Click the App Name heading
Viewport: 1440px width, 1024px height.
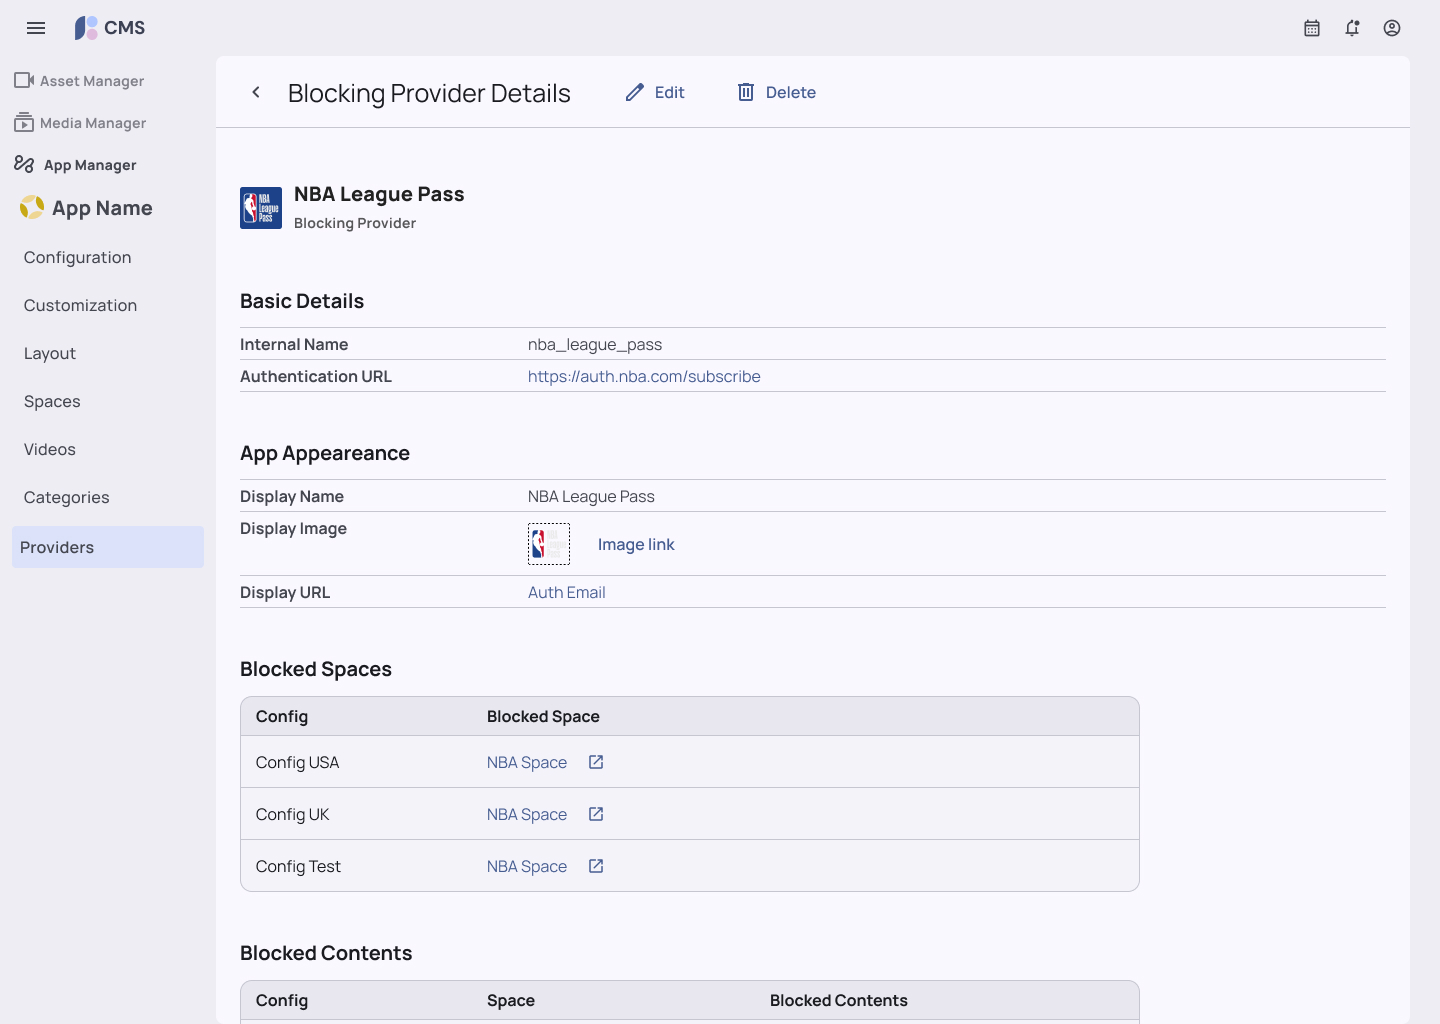point(102,208)
